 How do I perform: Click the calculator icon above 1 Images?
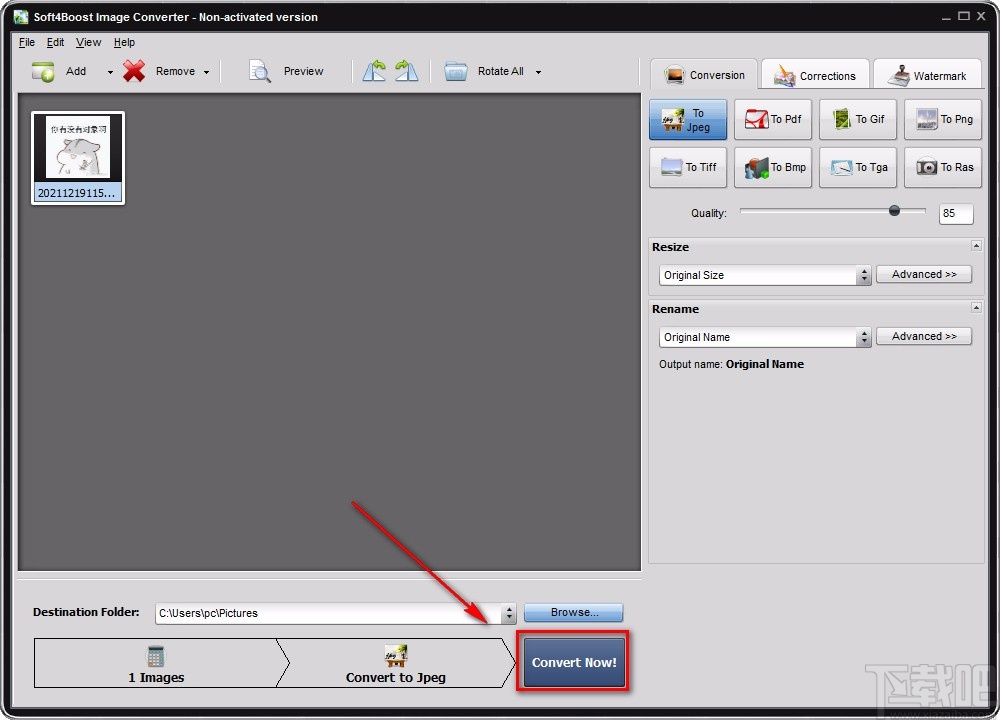(156, 656)
